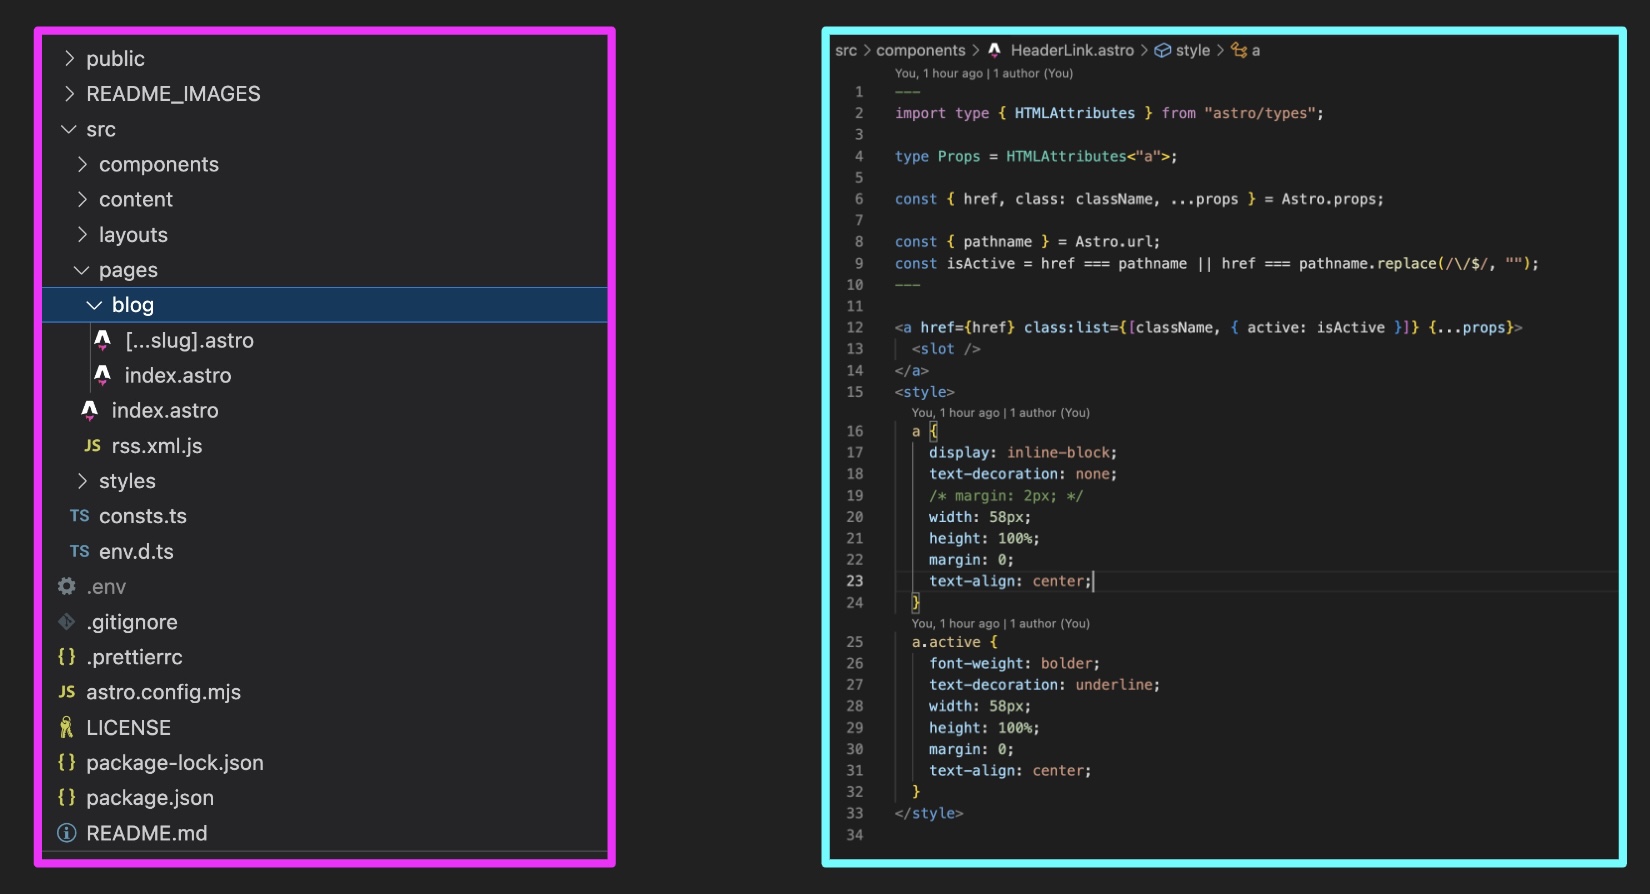
Task: Click the git icon next to .gitignore
Action: [67, 622]
